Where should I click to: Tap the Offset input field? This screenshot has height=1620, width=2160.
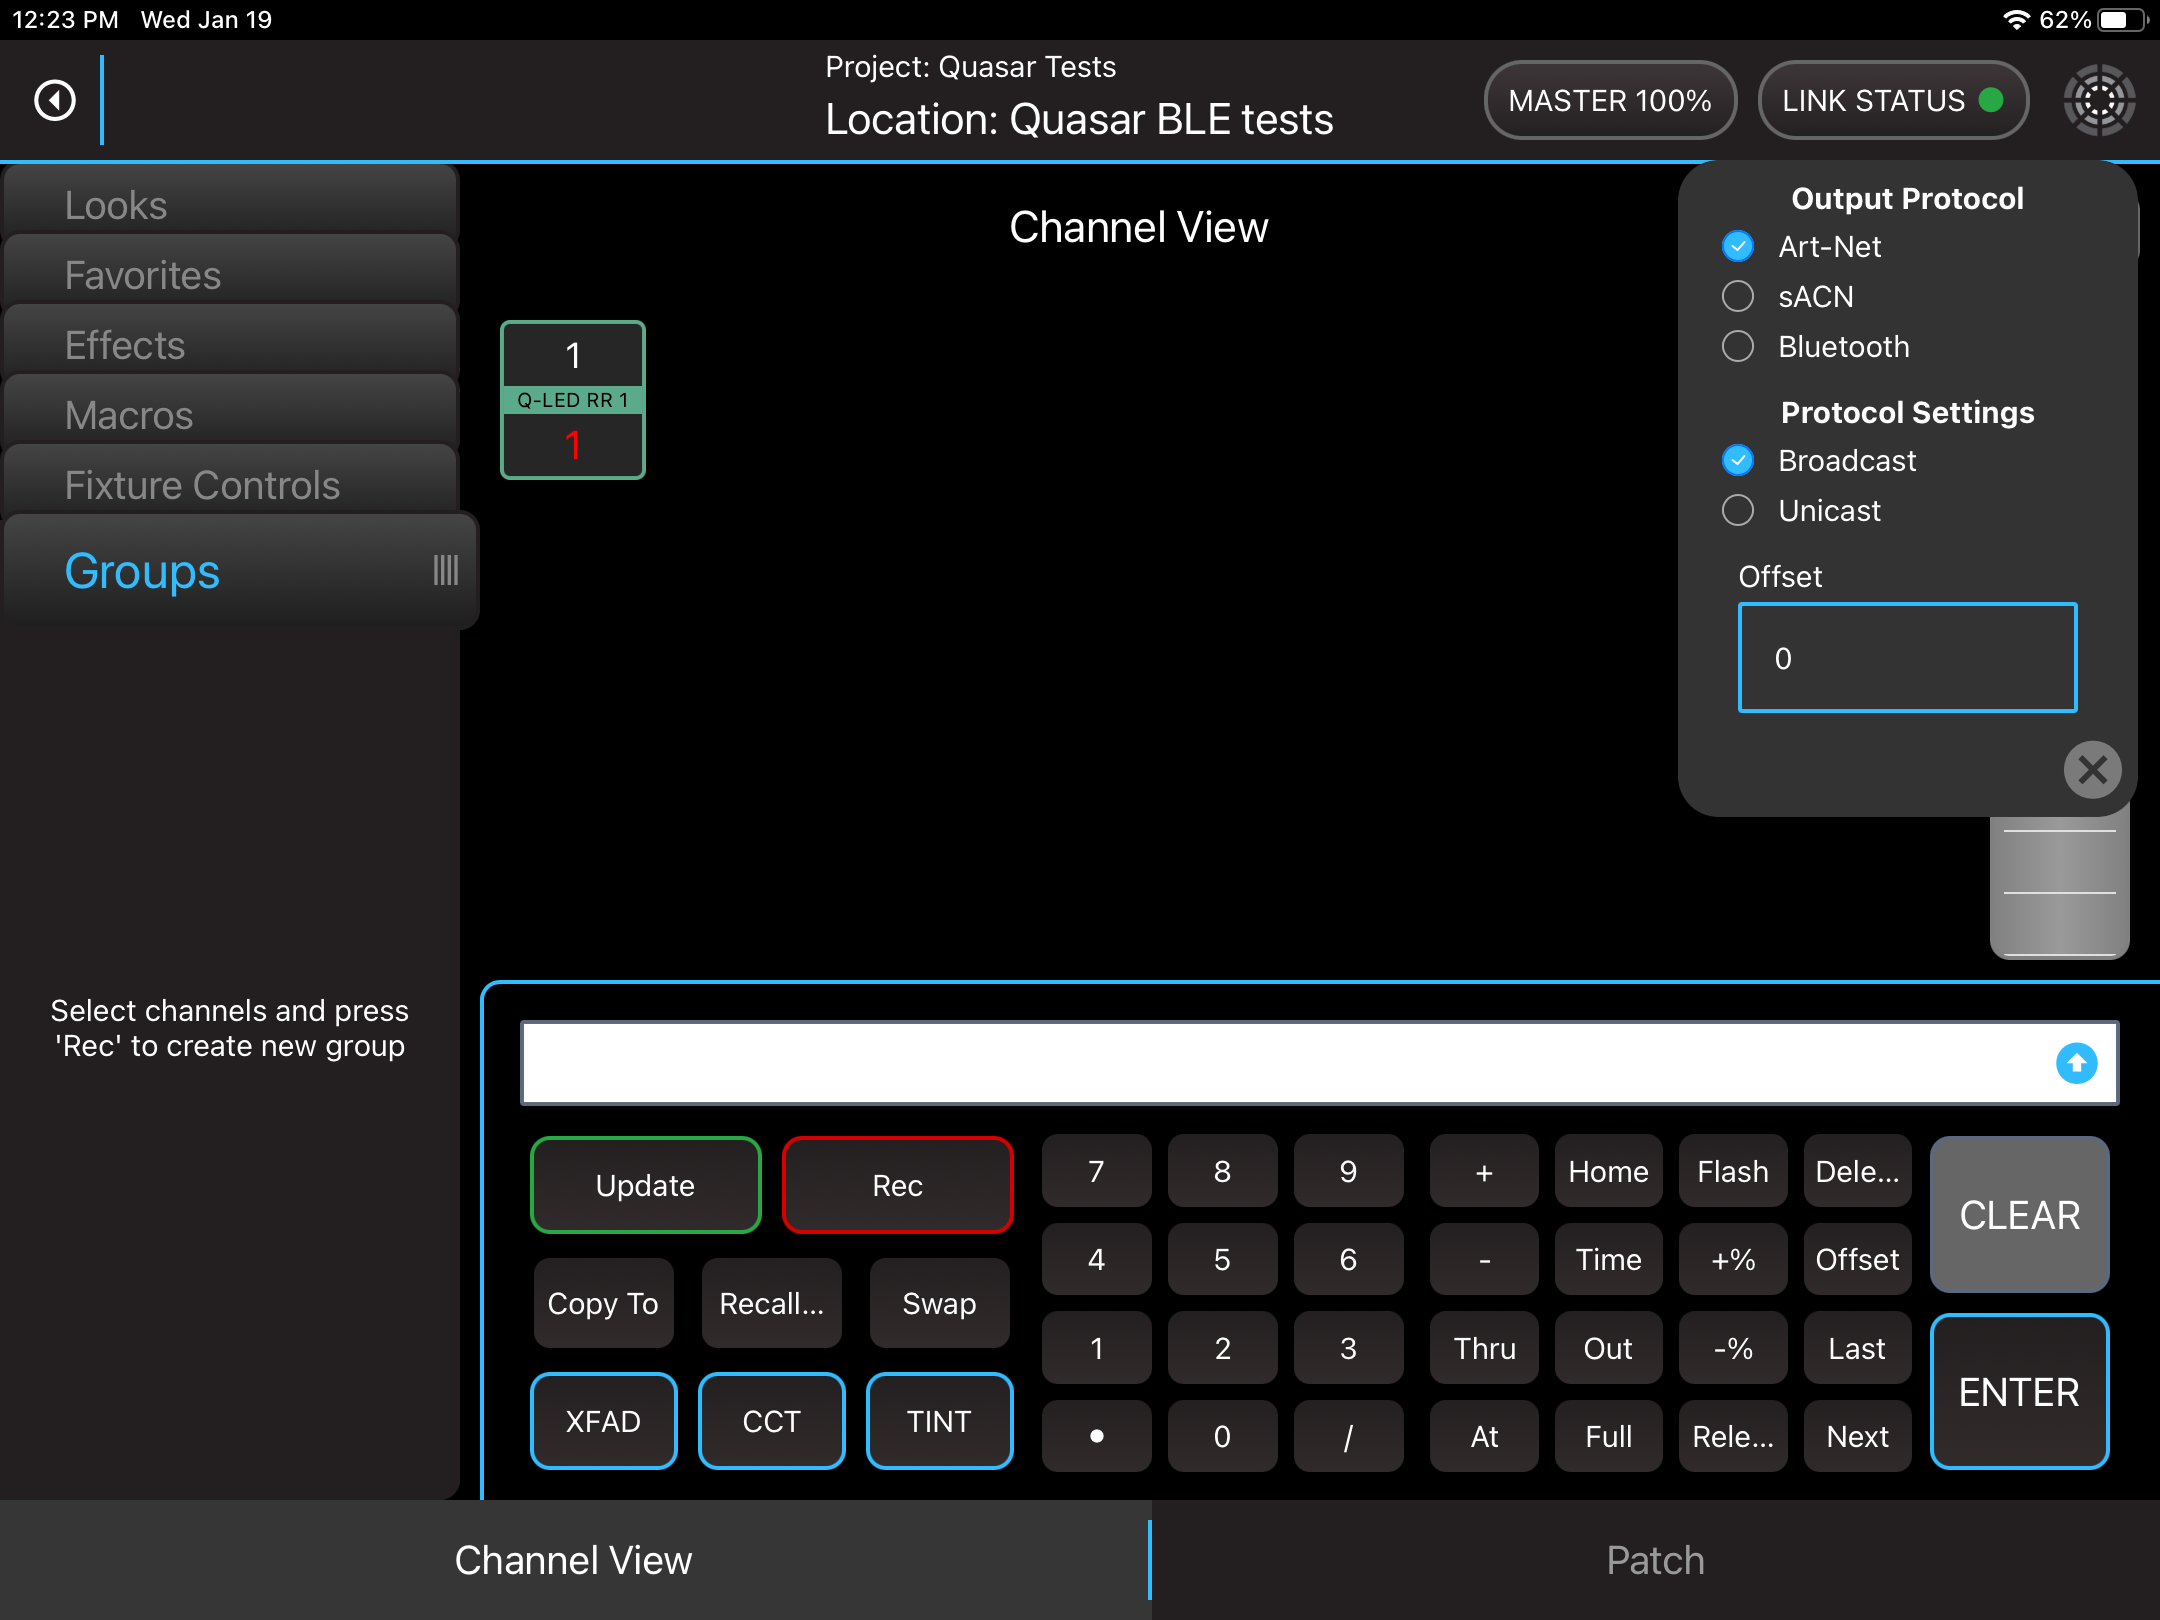(1907, 658)
